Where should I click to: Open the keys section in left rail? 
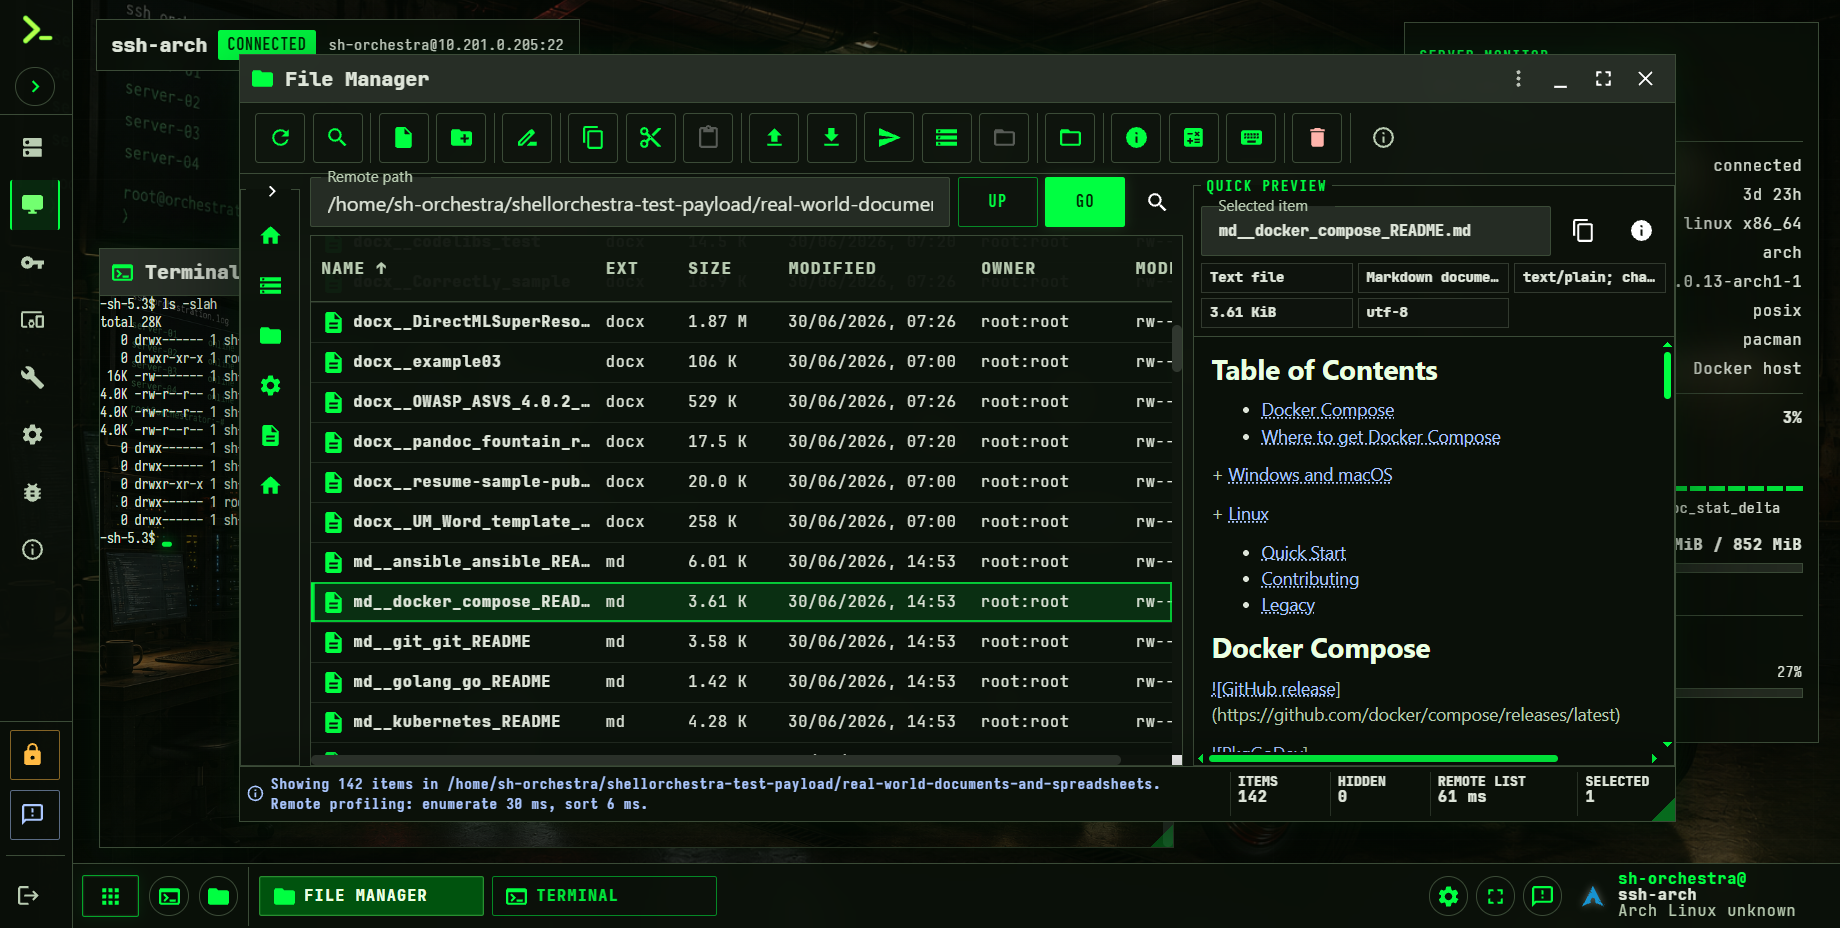32,263
